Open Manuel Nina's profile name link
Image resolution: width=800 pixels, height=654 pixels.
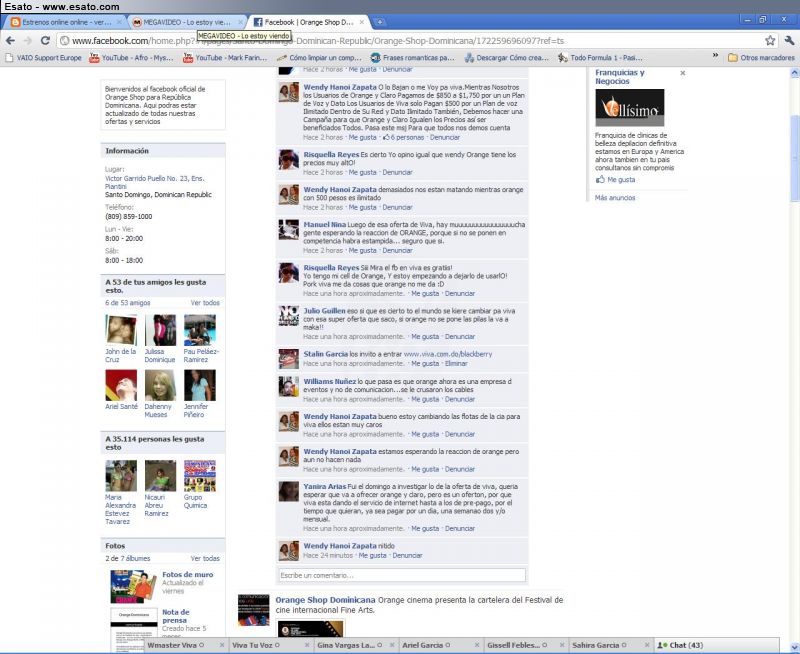[324, 224]
